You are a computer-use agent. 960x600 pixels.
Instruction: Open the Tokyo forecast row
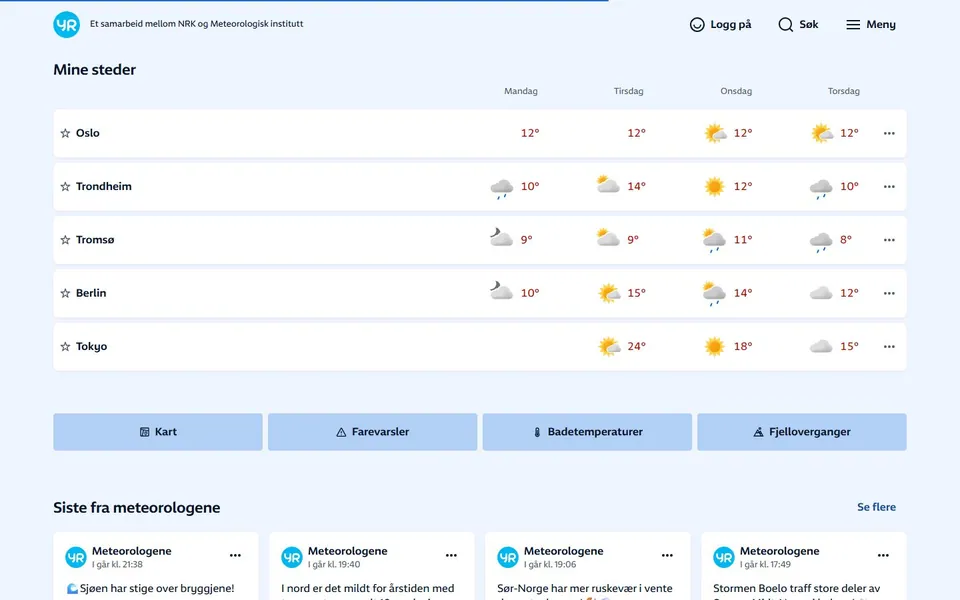(479, 347)
